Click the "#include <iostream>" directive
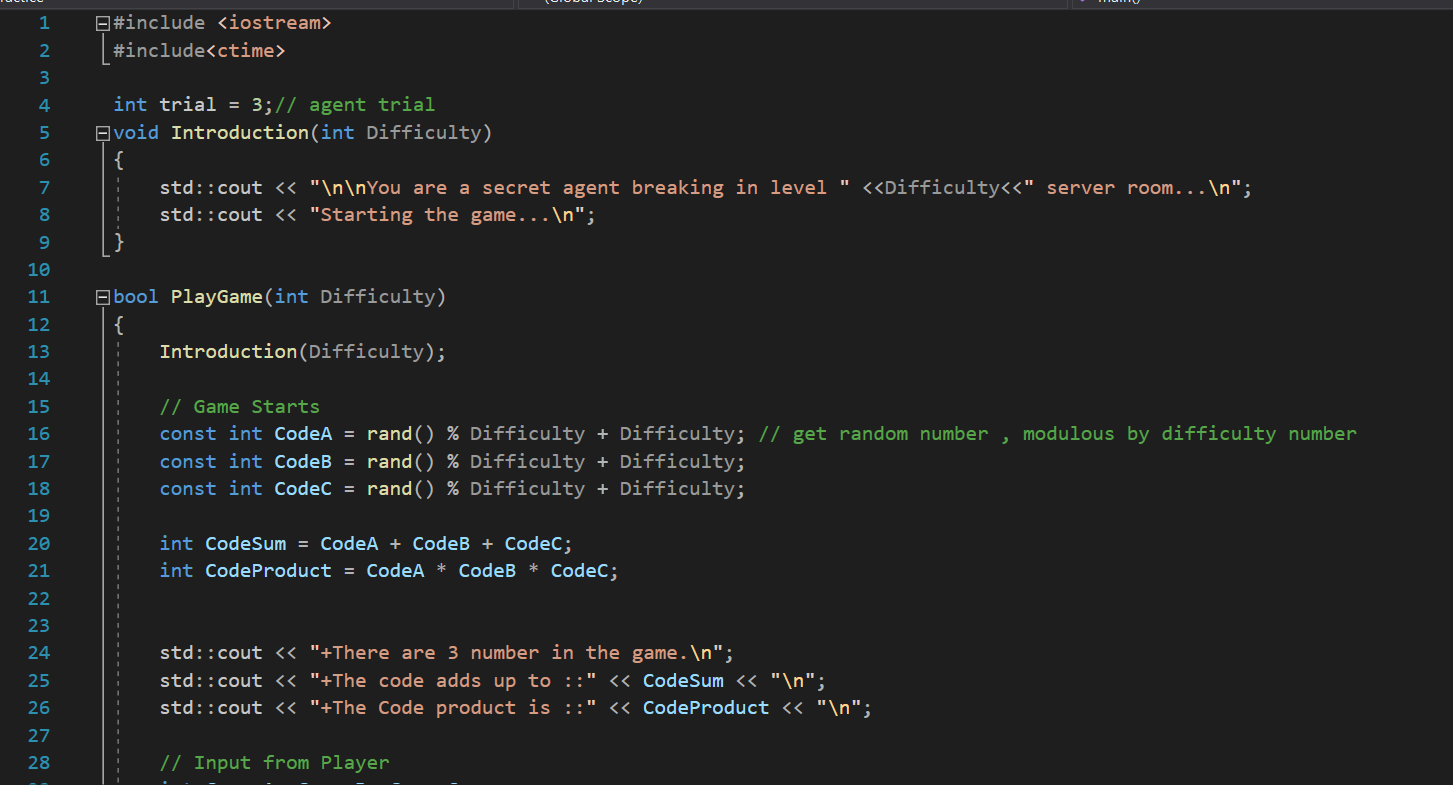The image size is (1453, 785). click(222, 23)
